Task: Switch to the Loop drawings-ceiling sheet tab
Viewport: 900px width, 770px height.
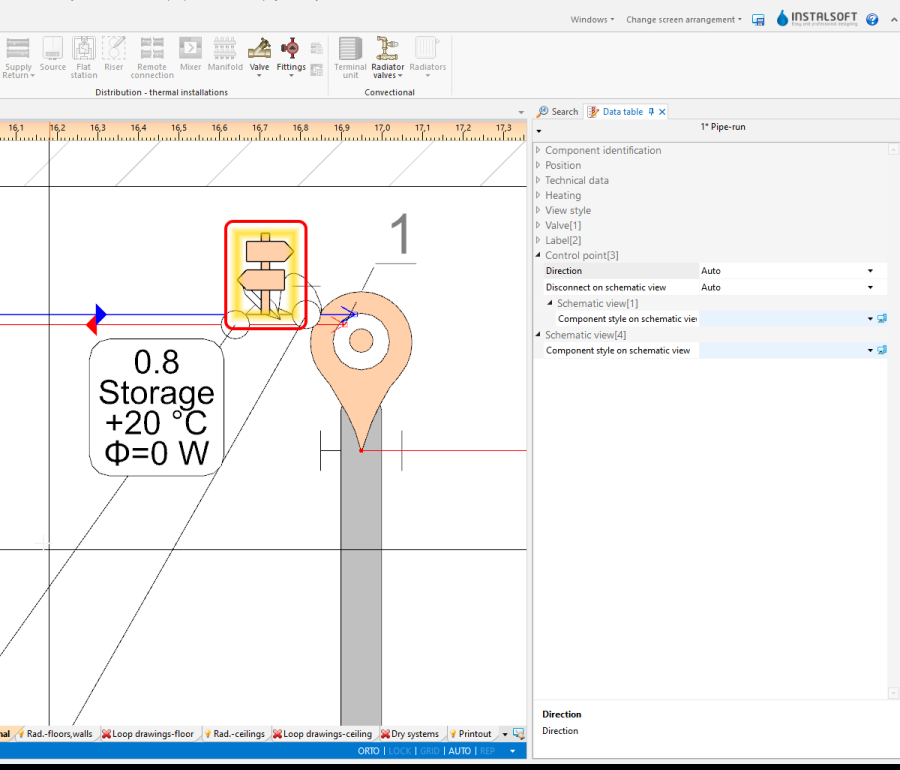Action: coord(322,733)
